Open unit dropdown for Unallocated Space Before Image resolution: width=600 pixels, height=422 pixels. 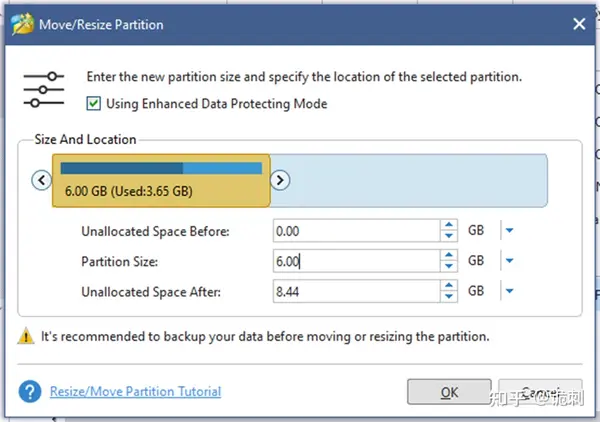(x=509, y=230)
